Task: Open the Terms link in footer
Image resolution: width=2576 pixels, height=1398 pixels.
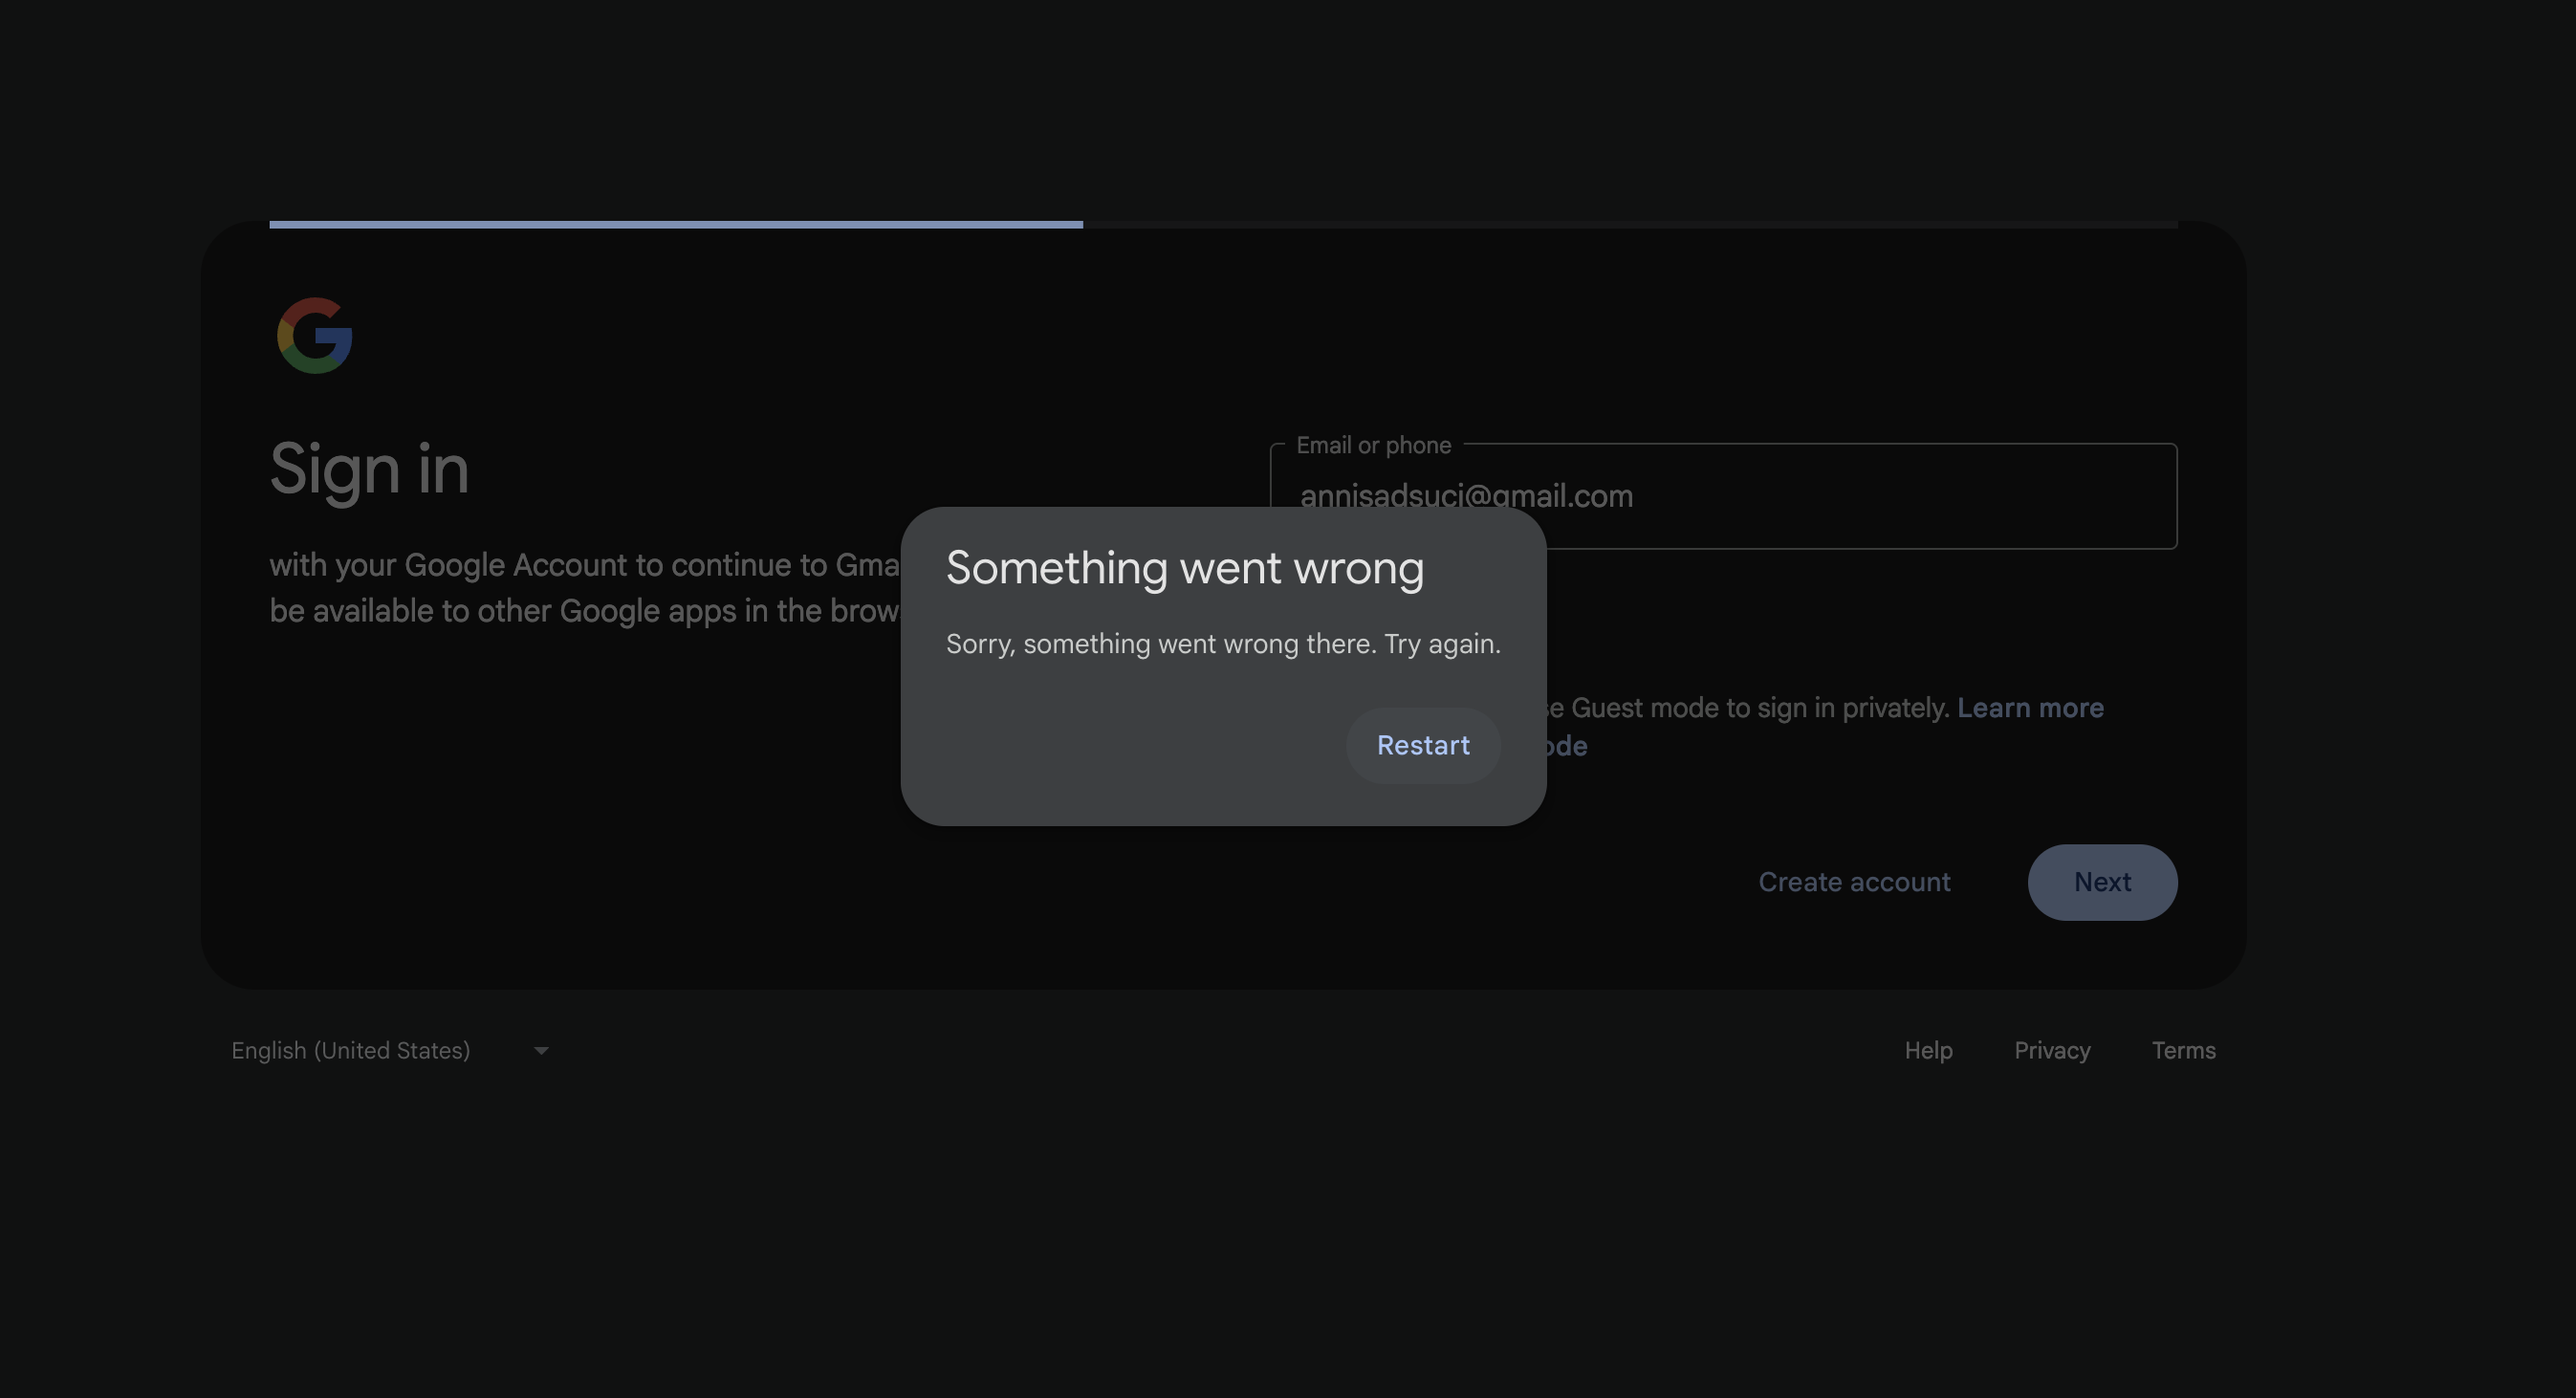Action: [x=2182, y=1050]
